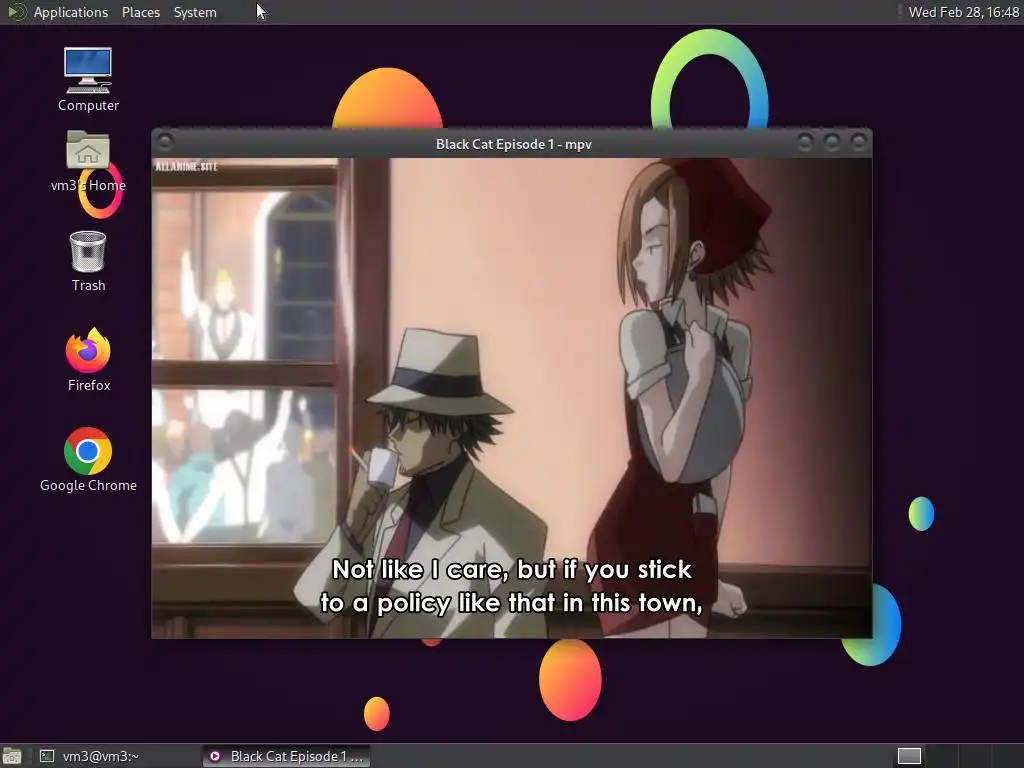Click the Show Desktop icon in bottom panel
Viewport: 1024px width, 768px height.
pyautogui.click(x=12, y=756)
